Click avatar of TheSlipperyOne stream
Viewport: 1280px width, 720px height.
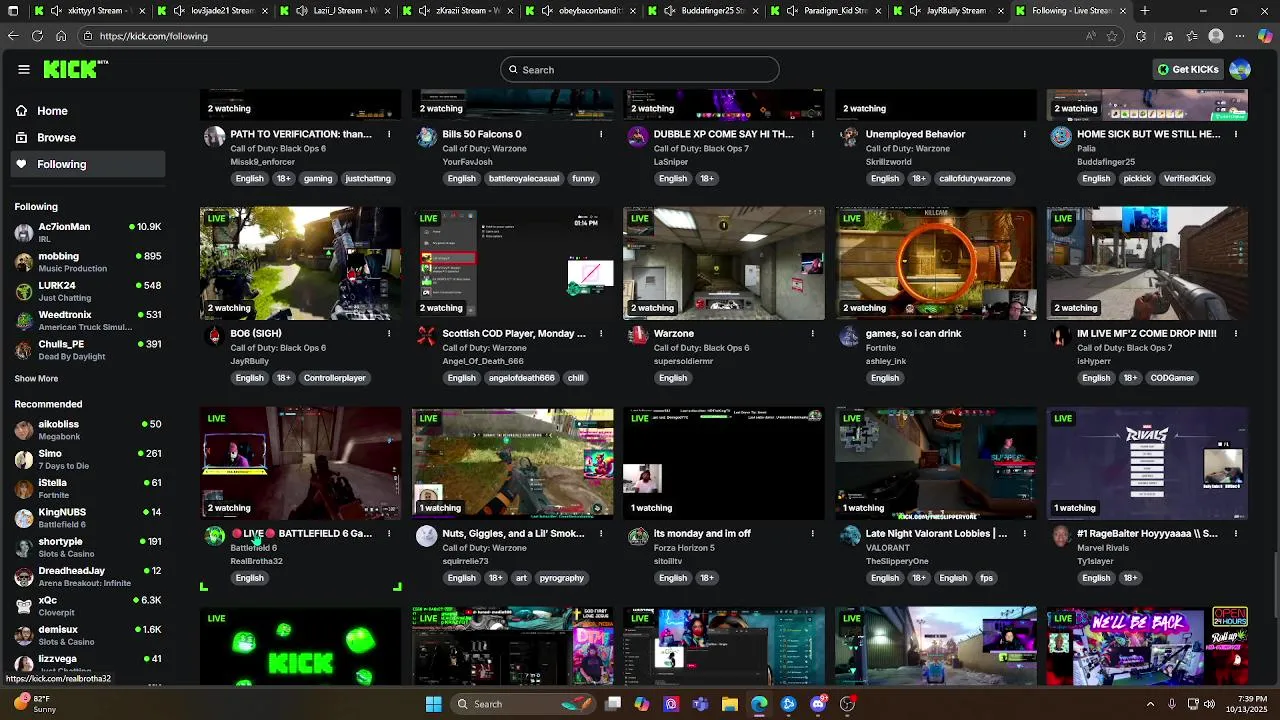(x=849, y=536)
